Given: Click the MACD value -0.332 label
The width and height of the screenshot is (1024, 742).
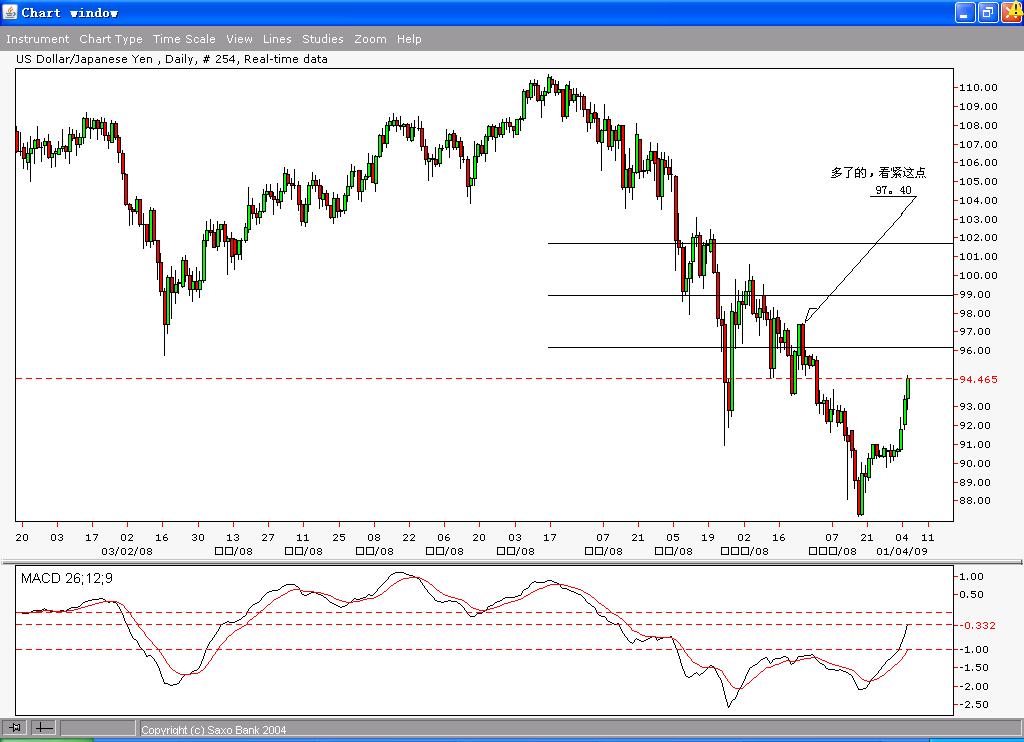Looking at the screenshot, I should (x=977, y=625).
